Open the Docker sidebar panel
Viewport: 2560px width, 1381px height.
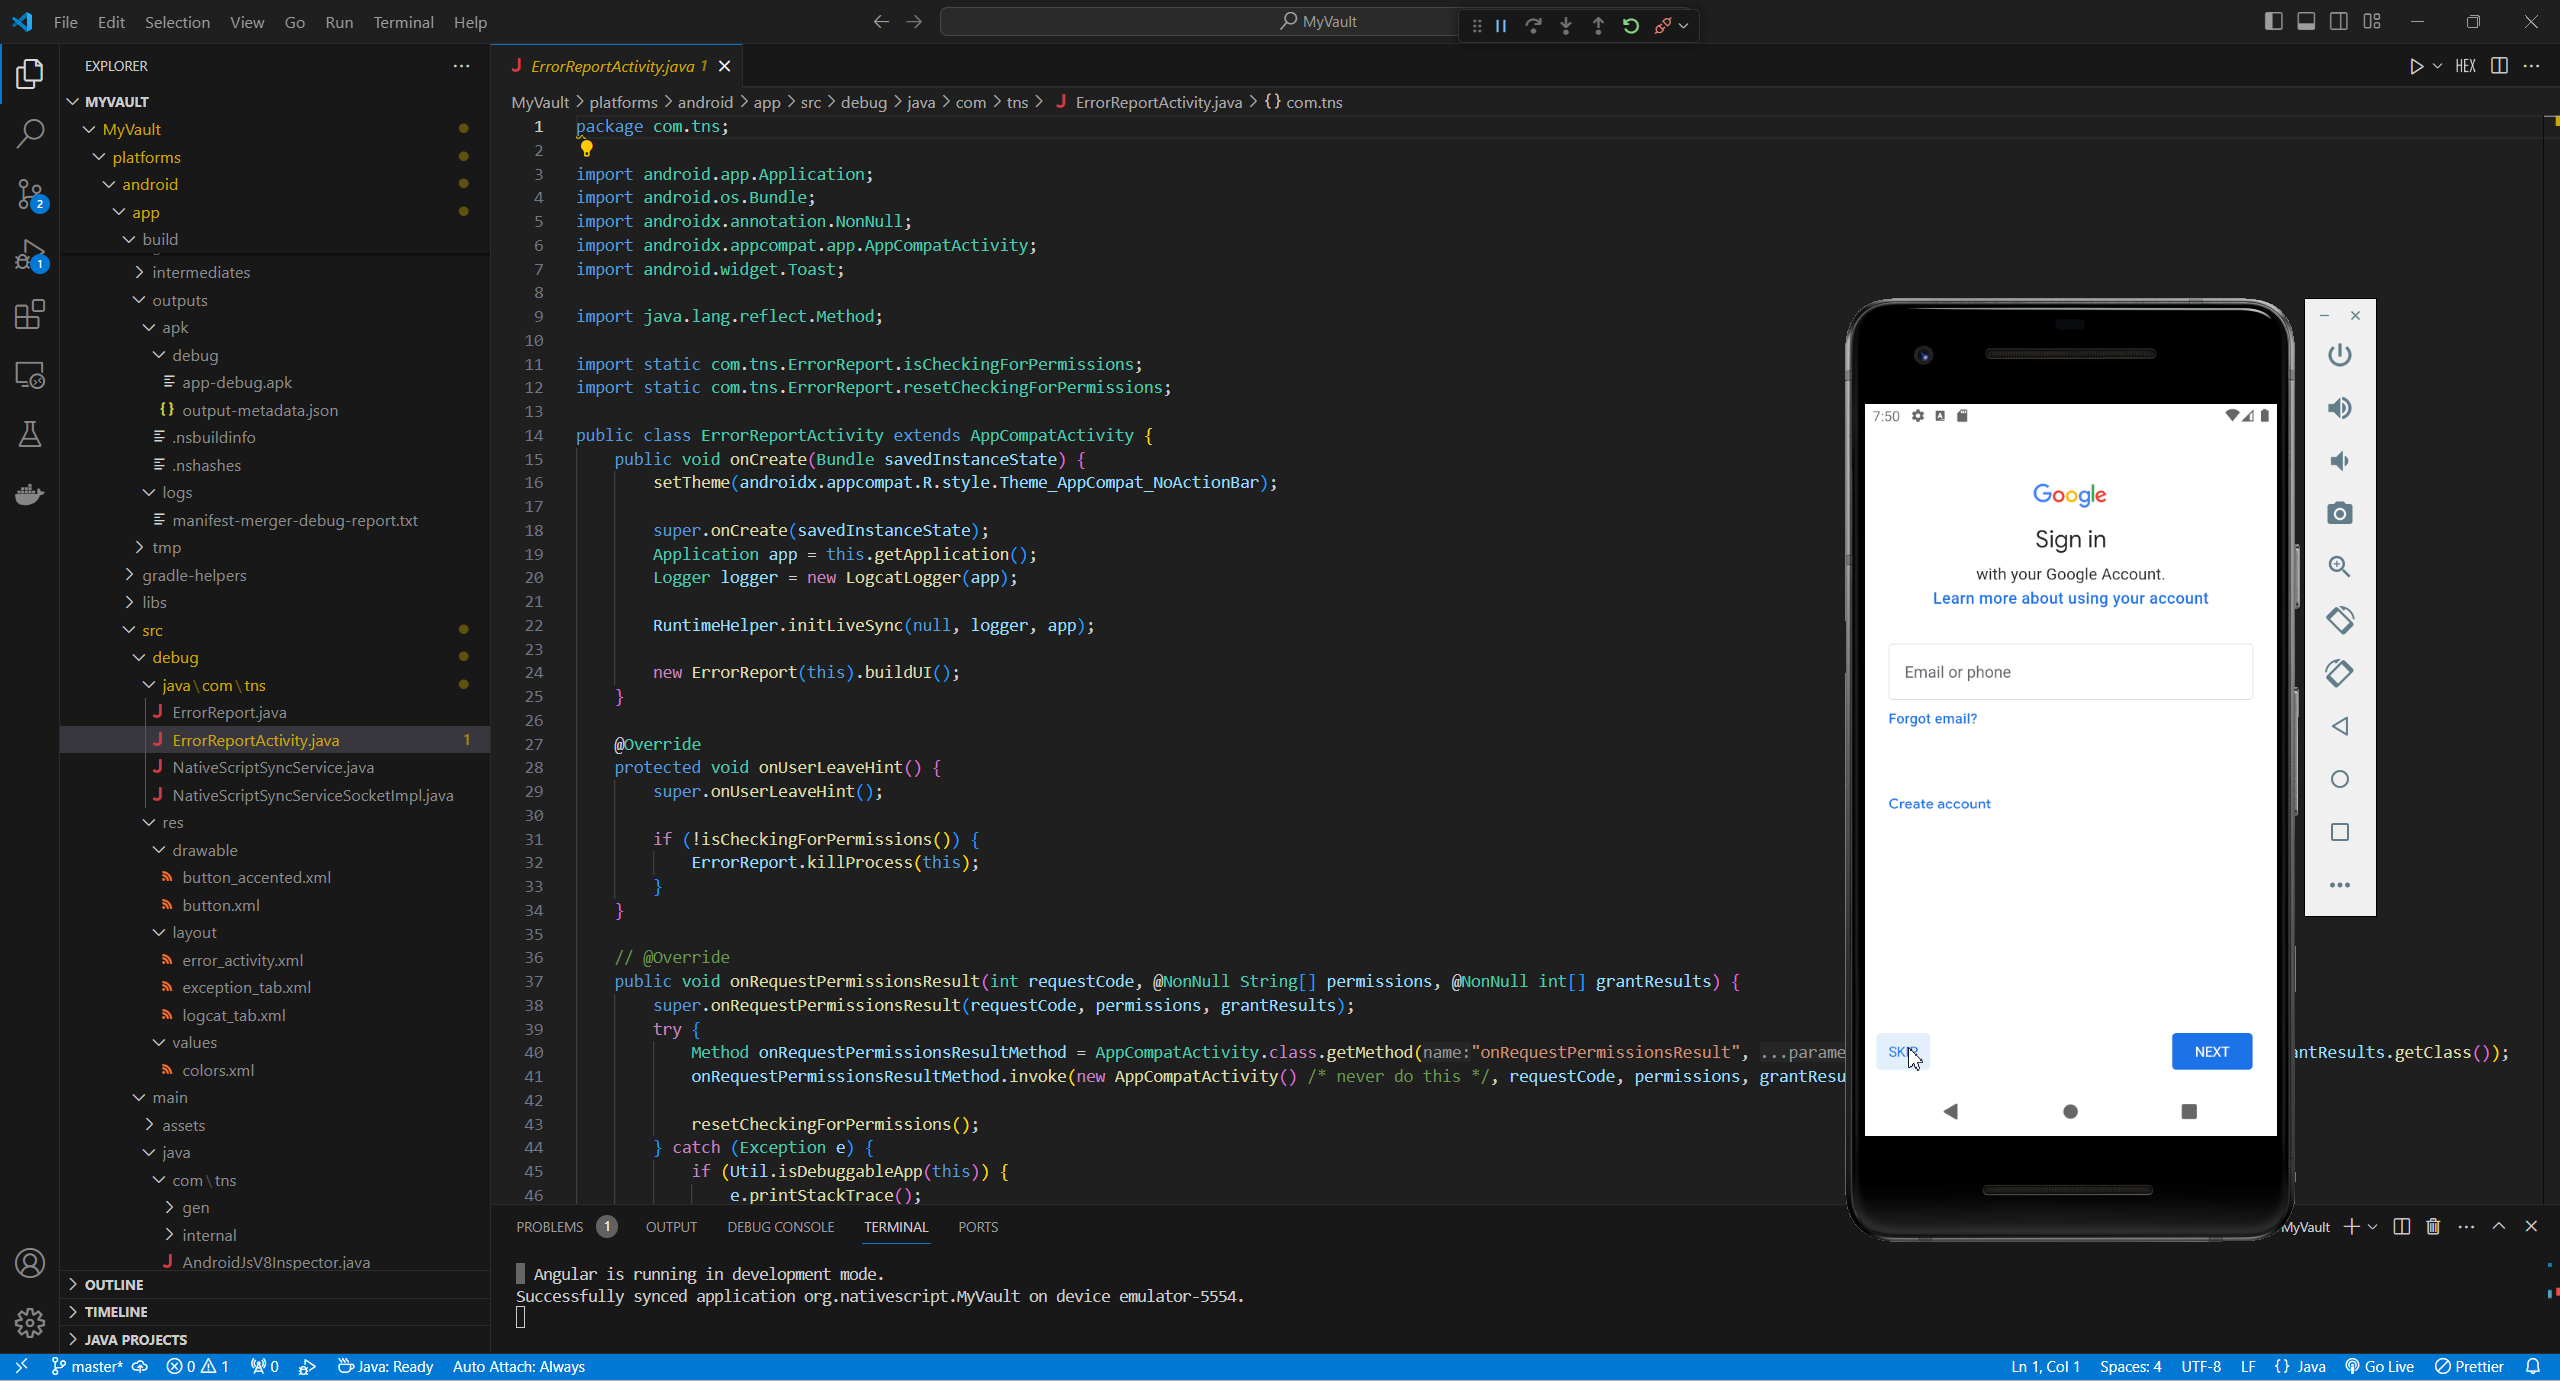coord(30,494)
